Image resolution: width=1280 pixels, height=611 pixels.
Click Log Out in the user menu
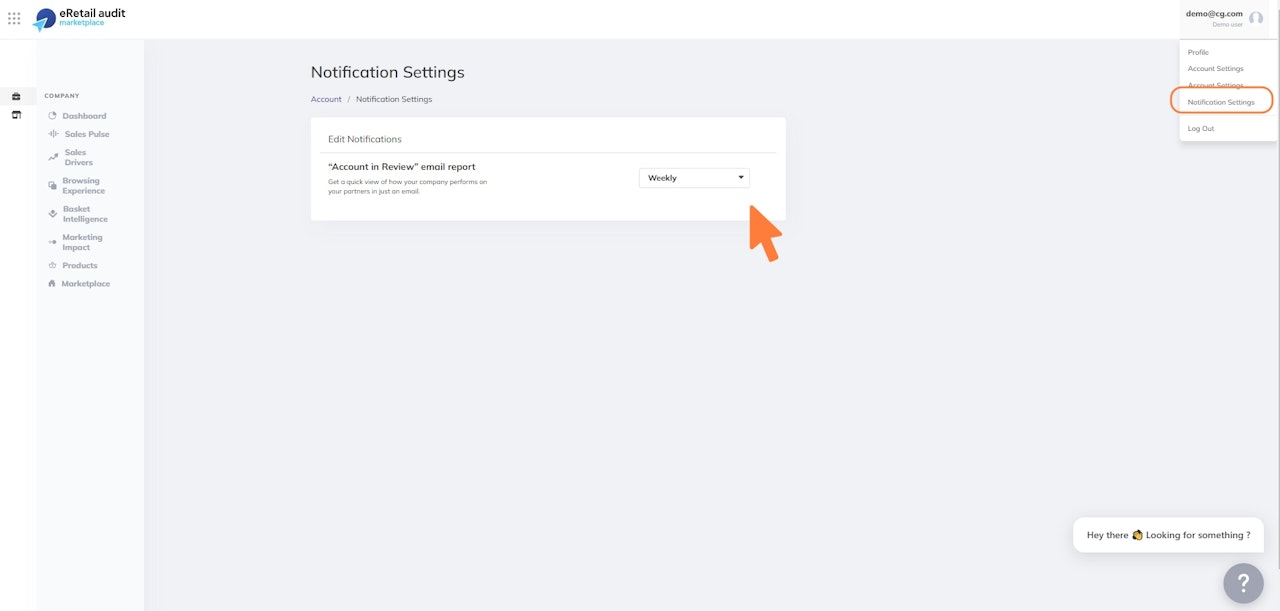[1201, 129]
